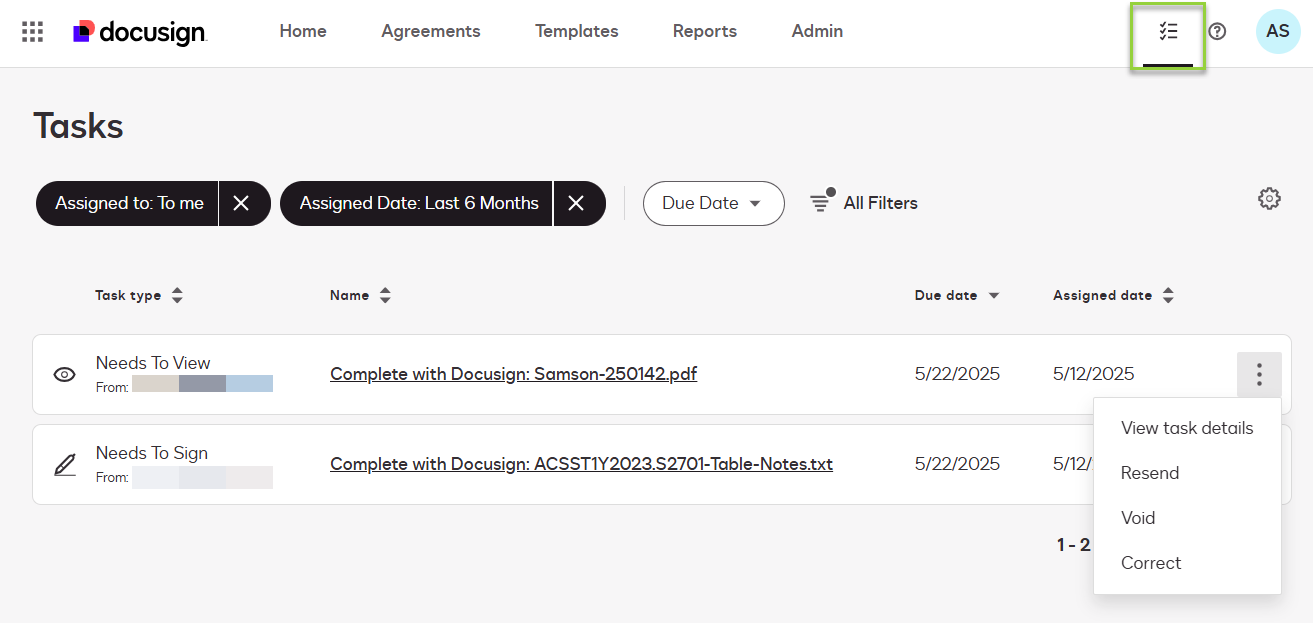Go to the Templates tab
Image resolution: width=1313 pixels, height=623 pixels.
(576, 32)
